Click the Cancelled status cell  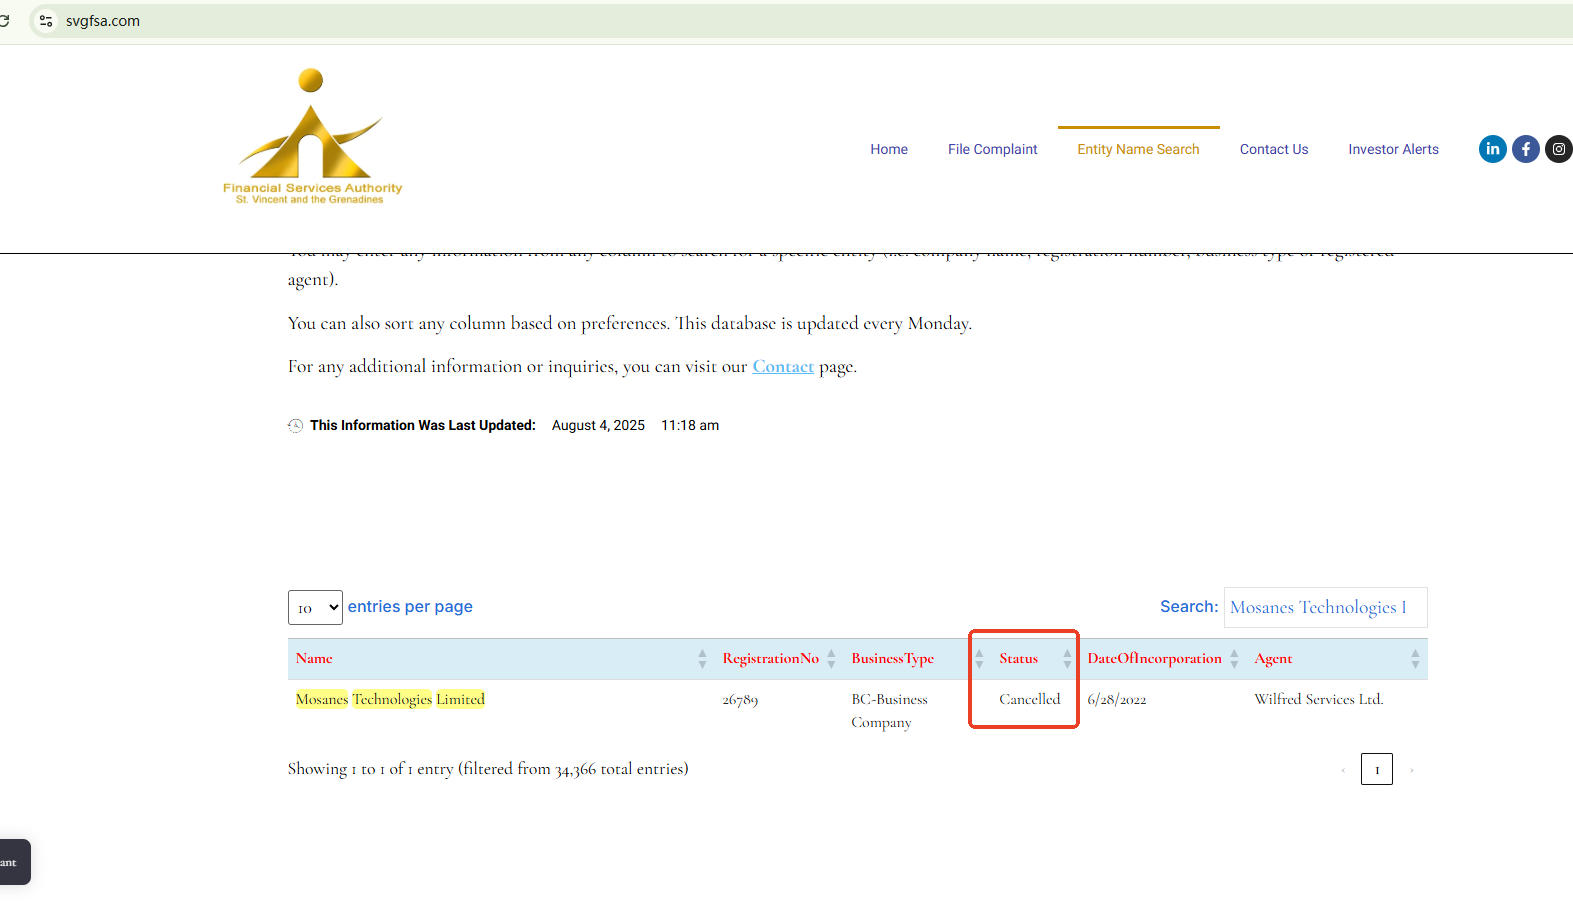pyautogui.click(x=1029, y=699)
